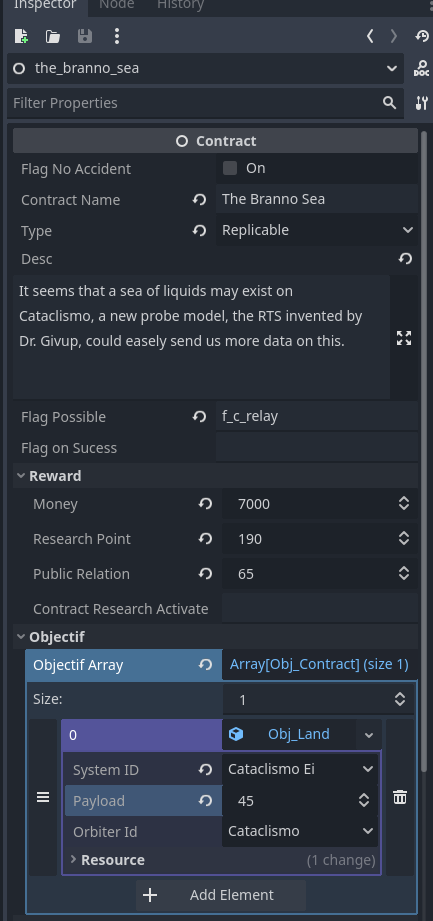Click the new resource icon
The width and height of the screenshot is (433, 921).
(x=21, y=36)
